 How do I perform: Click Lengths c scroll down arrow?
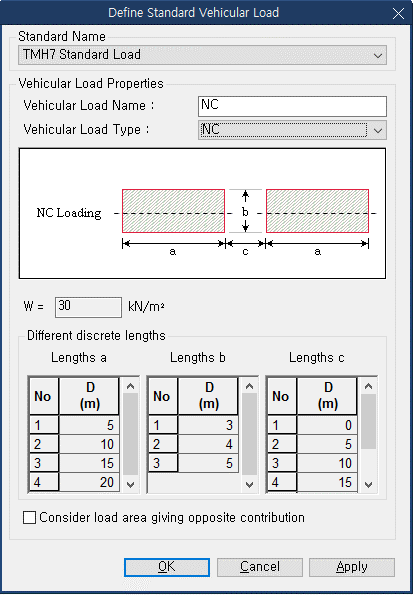[369, 484]
